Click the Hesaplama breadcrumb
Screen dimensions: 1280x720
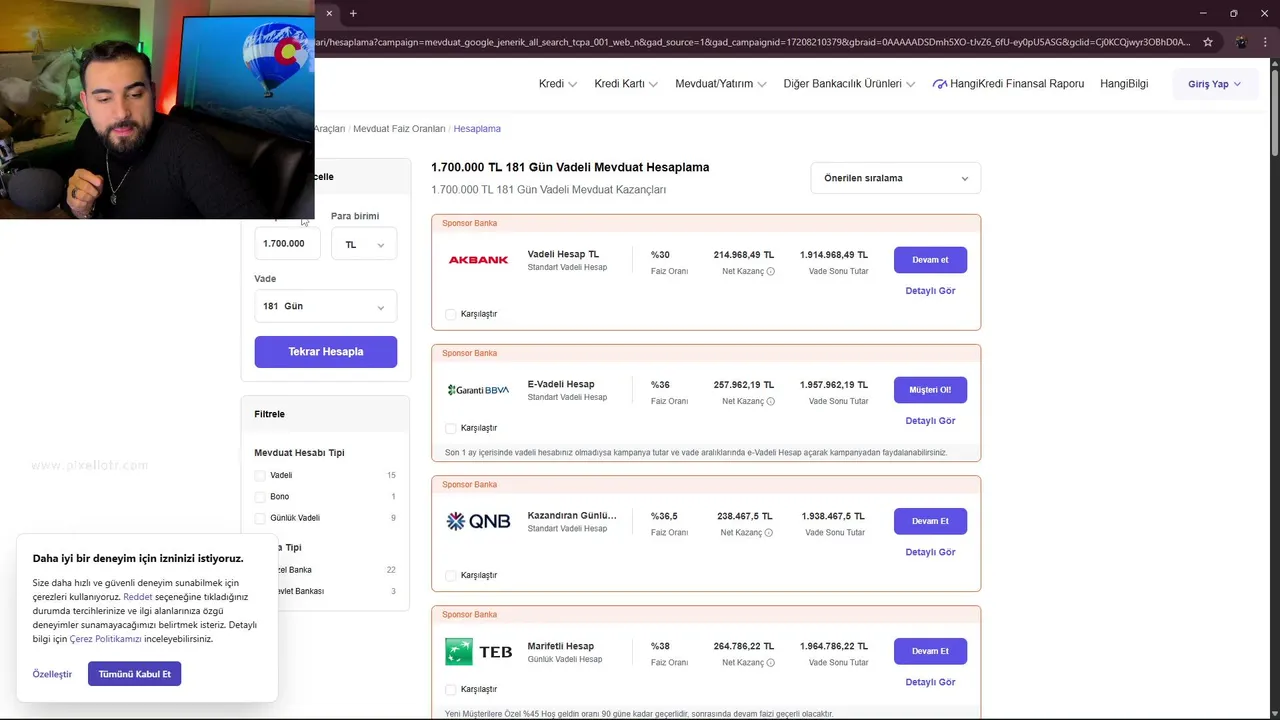tap(477, 129)
